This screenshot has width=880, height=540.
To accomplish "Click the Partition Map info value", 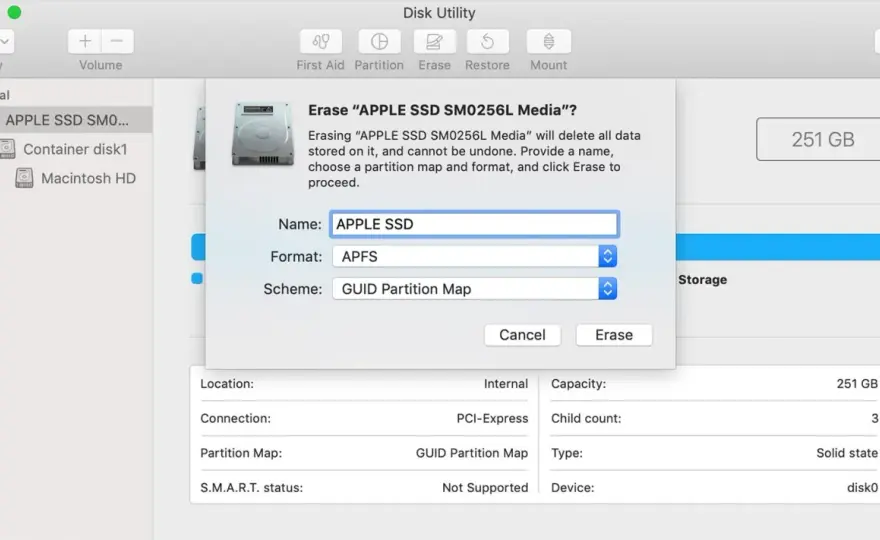I will click(x=471, y=453).
